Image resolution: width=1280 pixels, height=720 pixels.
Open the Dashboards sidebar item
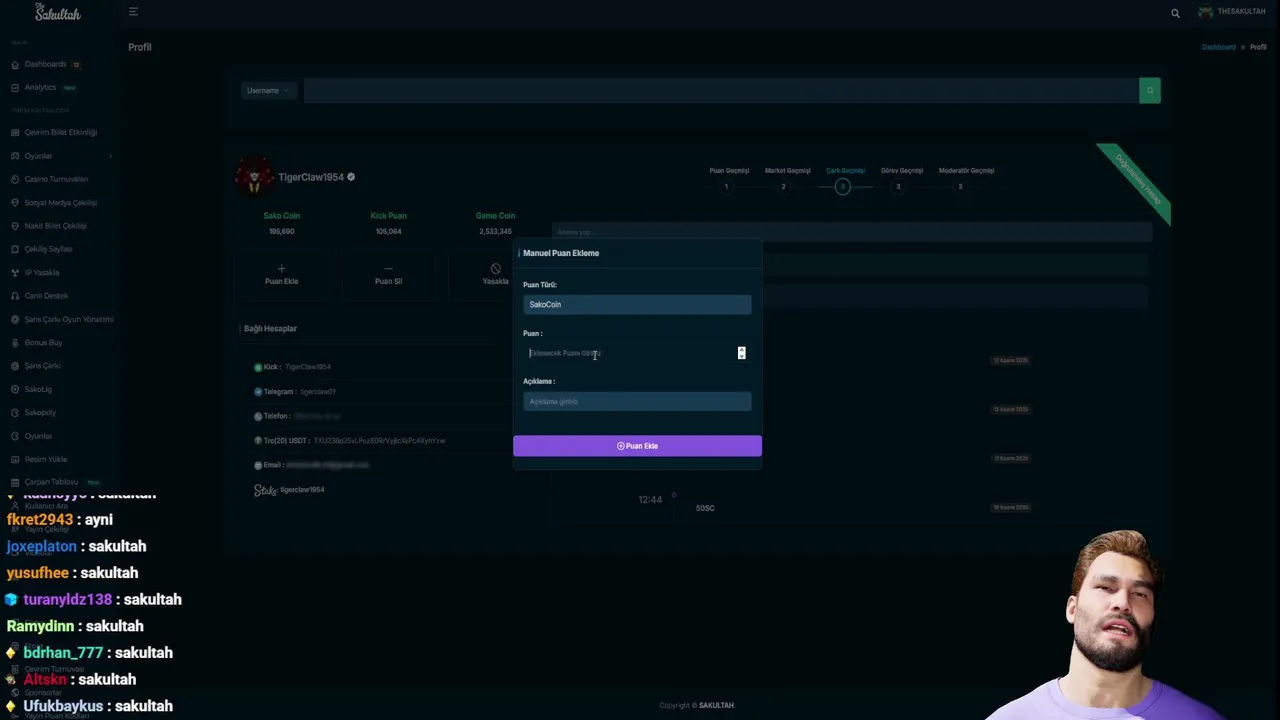(45, 64)
